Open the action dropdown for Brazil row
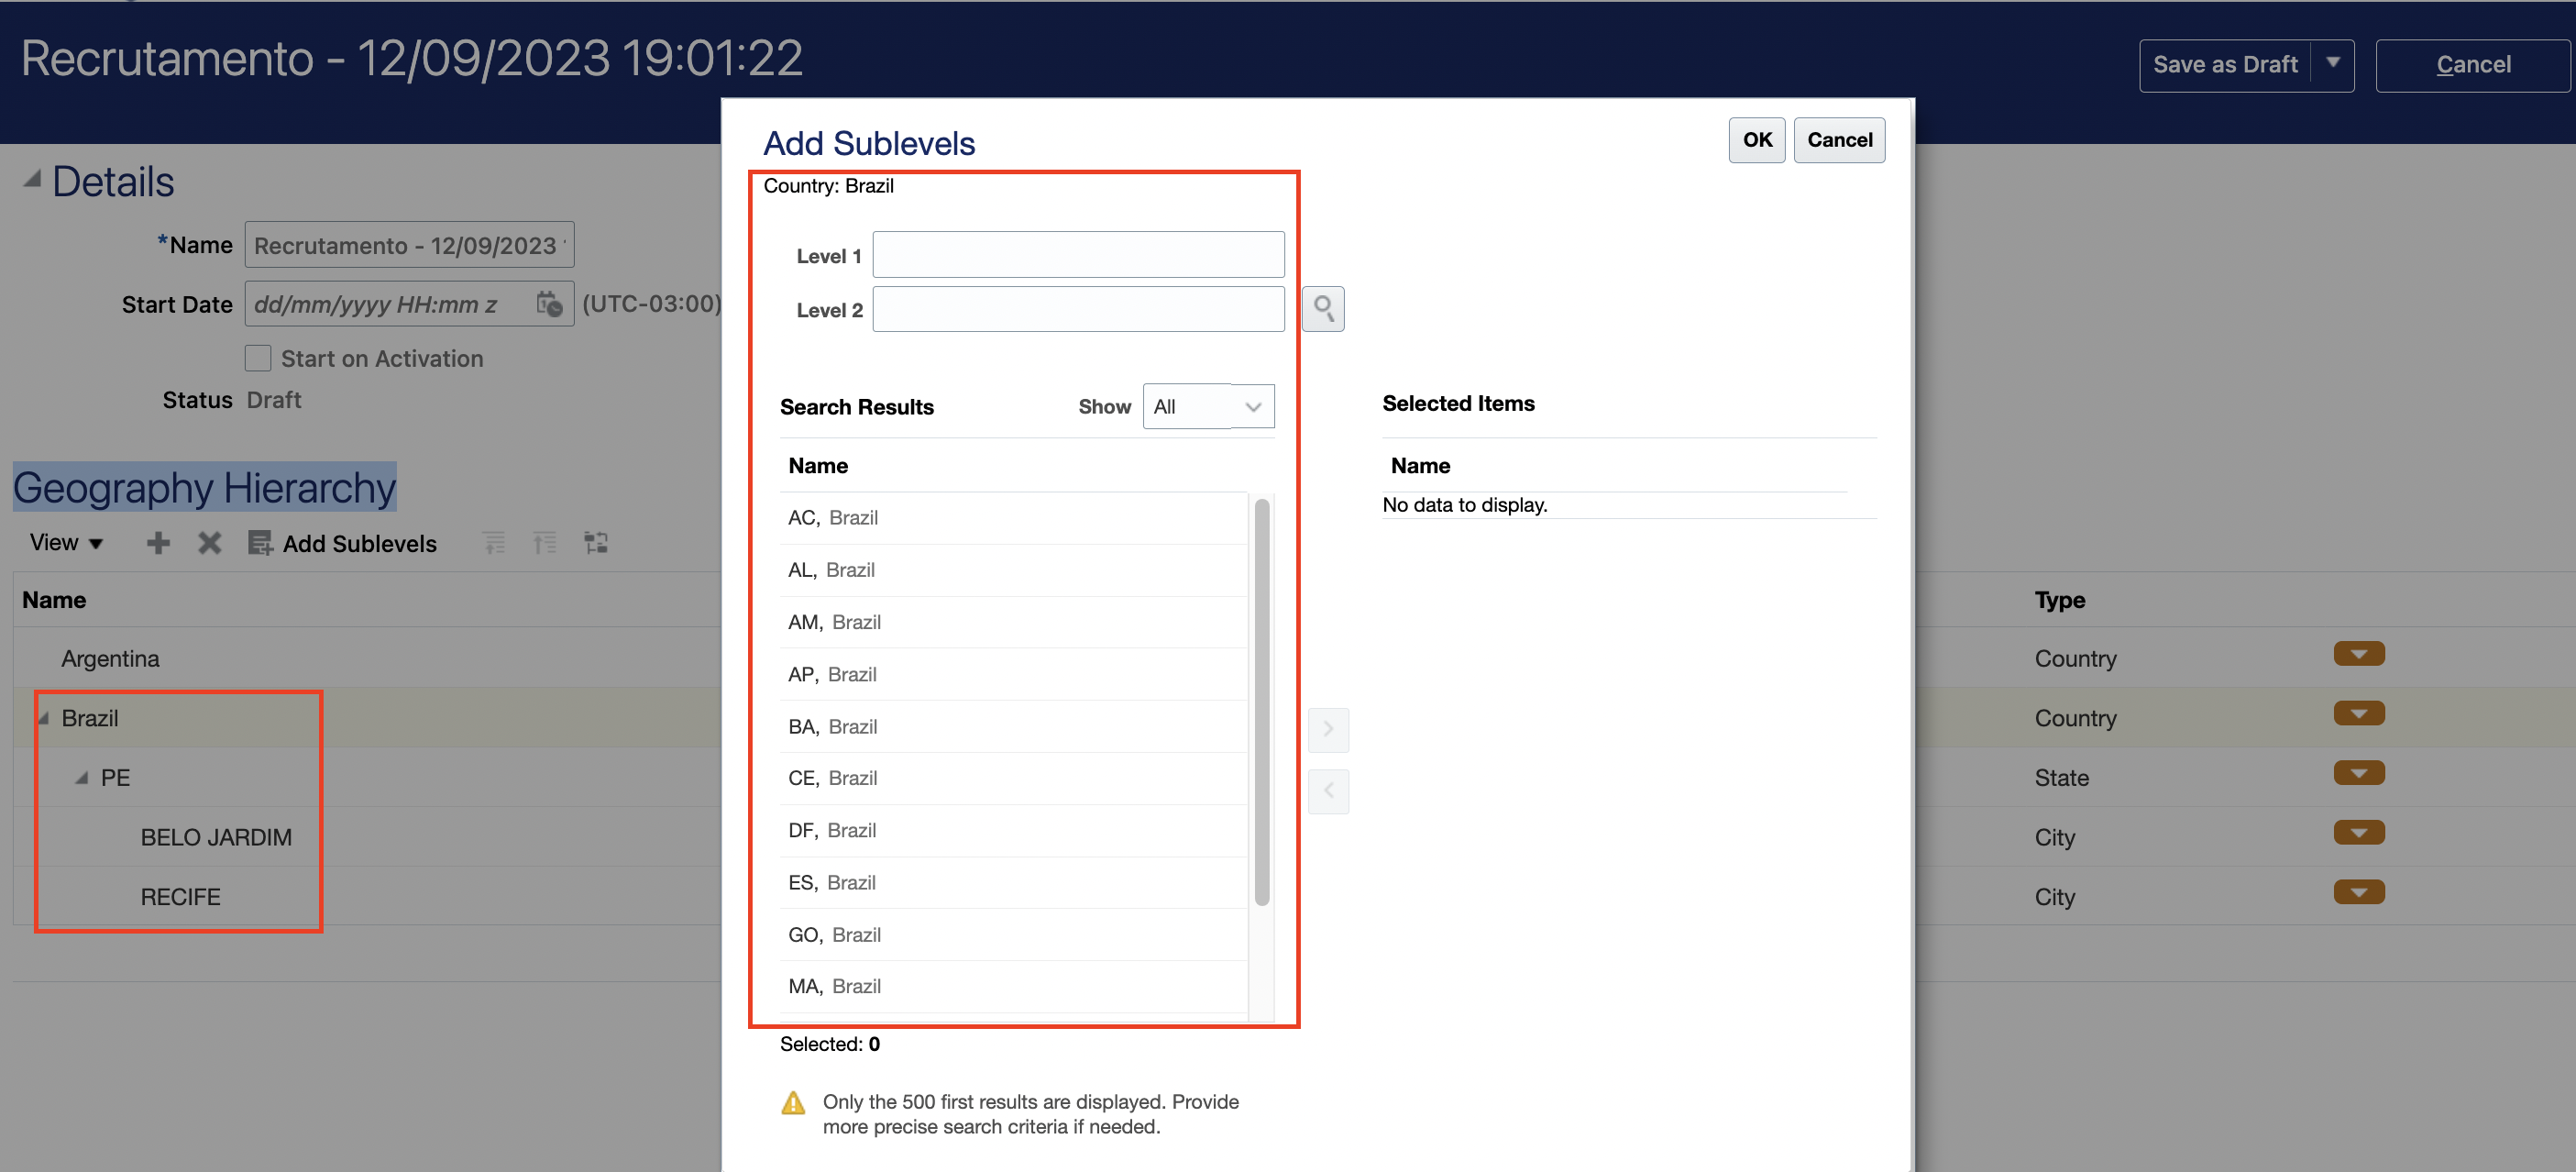Image resolution: width=2576 pixels, height=1172 pixels. tap(2358, 714)
